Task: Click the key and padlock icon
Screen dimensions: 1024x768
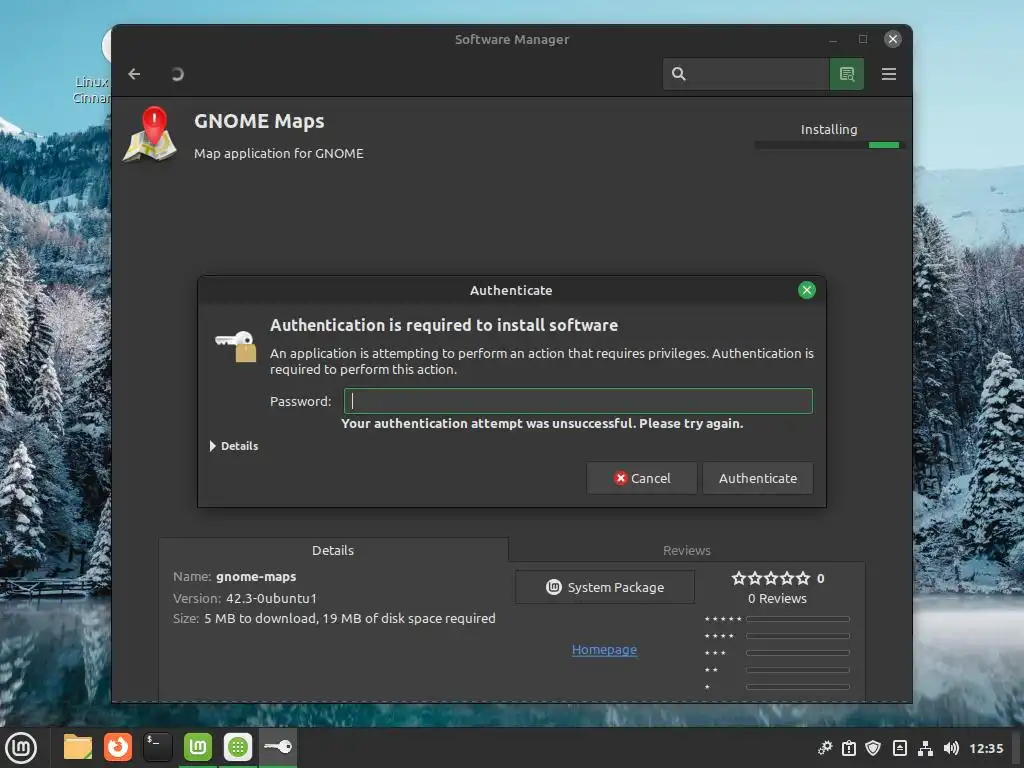Action: pyautogui.click(x=236, y=346)
